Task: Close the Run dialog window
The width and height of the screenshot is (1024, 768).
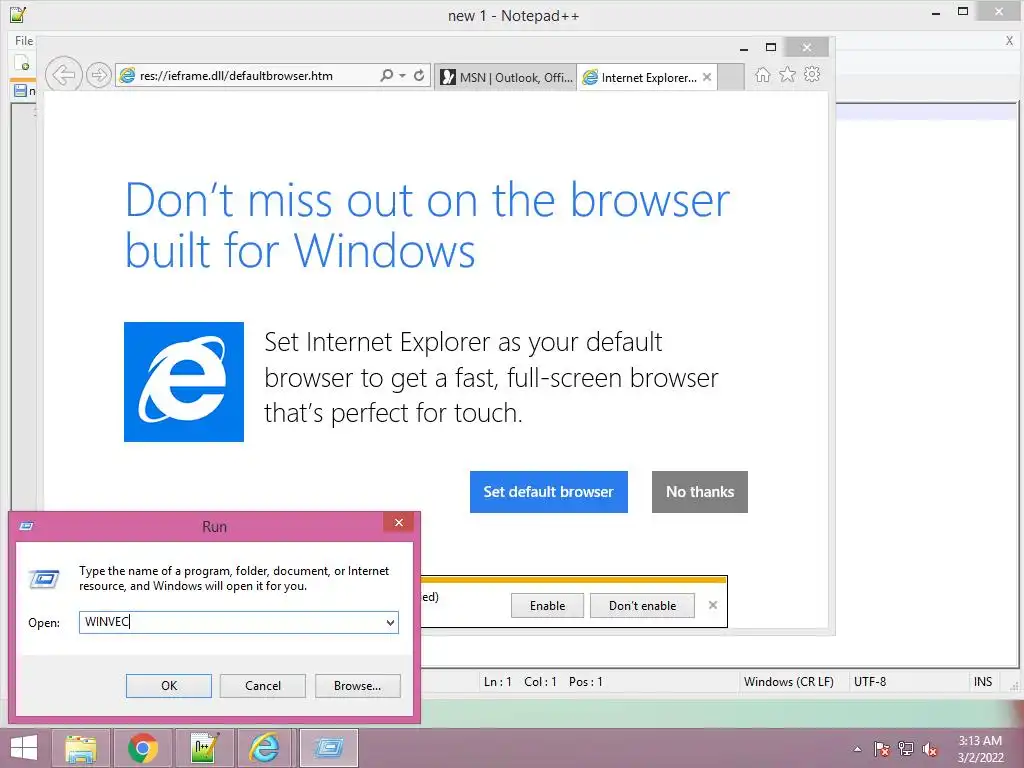Action: click(x=398, y=522)
